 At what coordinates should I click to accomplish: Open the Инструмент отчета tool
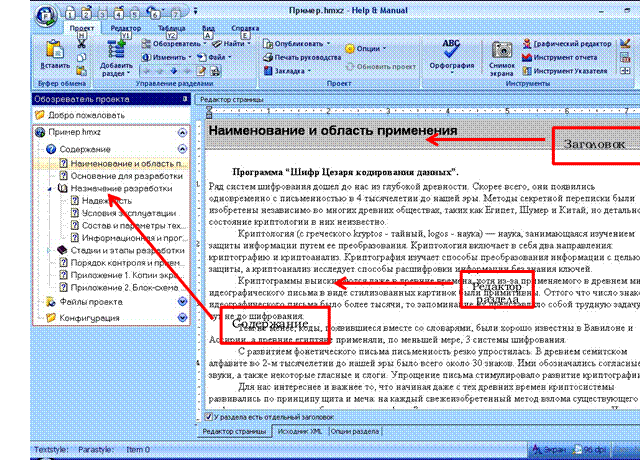pyautogui.click(x=560, y=58)
